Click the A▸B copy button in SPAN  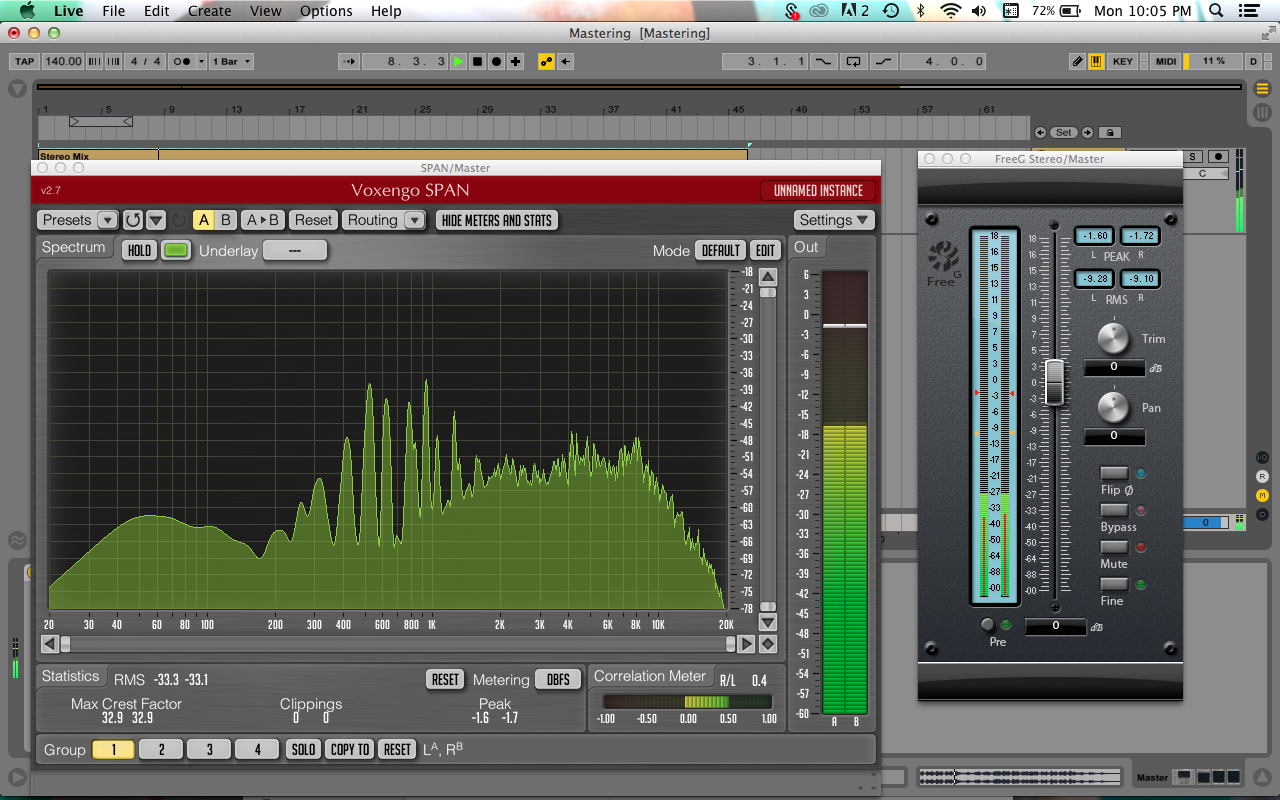point(263,220)
